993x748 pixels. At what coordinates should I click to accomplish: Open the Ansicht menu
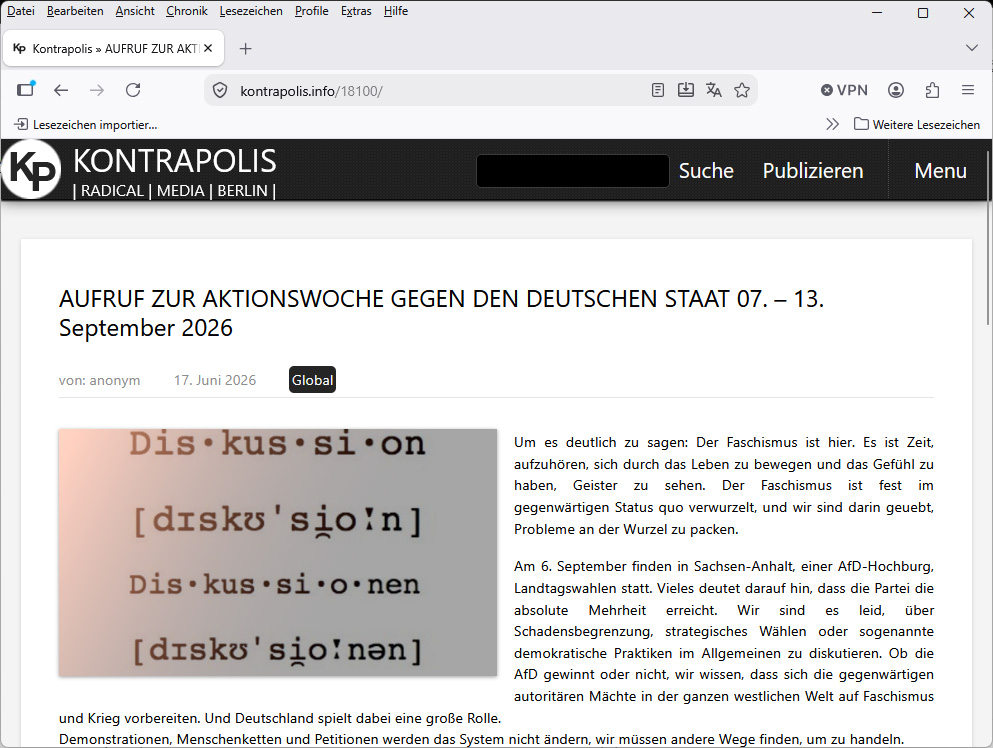tap(135, 11)
